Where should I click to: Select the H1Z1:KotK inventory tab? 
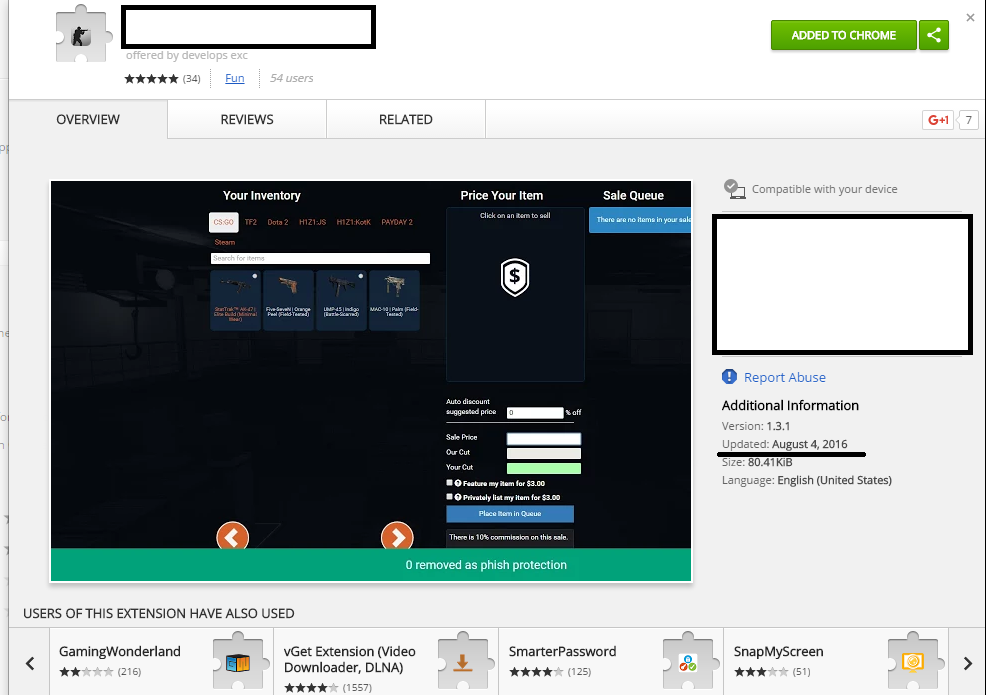(353, 222)
